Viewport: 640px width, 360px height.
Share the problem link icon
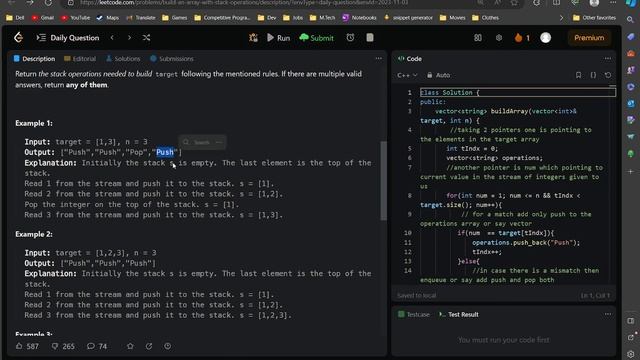[x=149, y=346]
